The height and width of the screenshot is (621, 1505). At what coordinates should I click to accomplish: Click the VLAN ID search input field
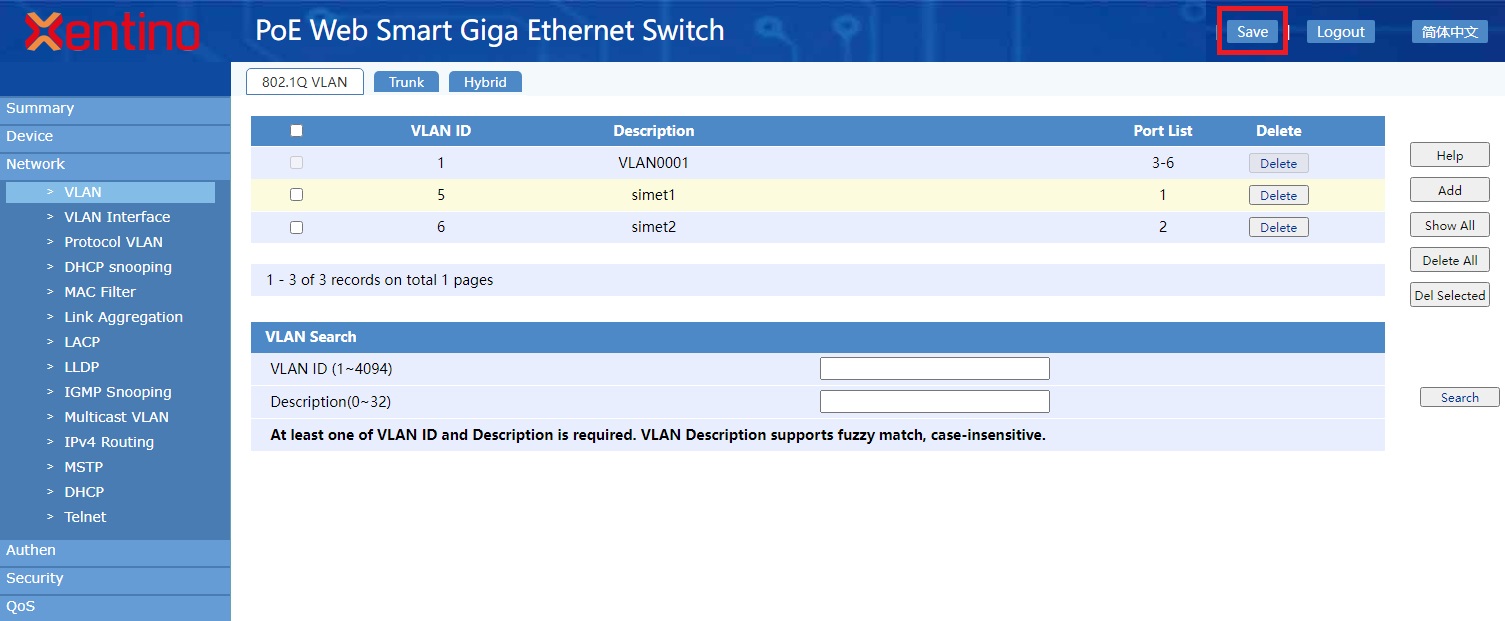pos(934,369)
